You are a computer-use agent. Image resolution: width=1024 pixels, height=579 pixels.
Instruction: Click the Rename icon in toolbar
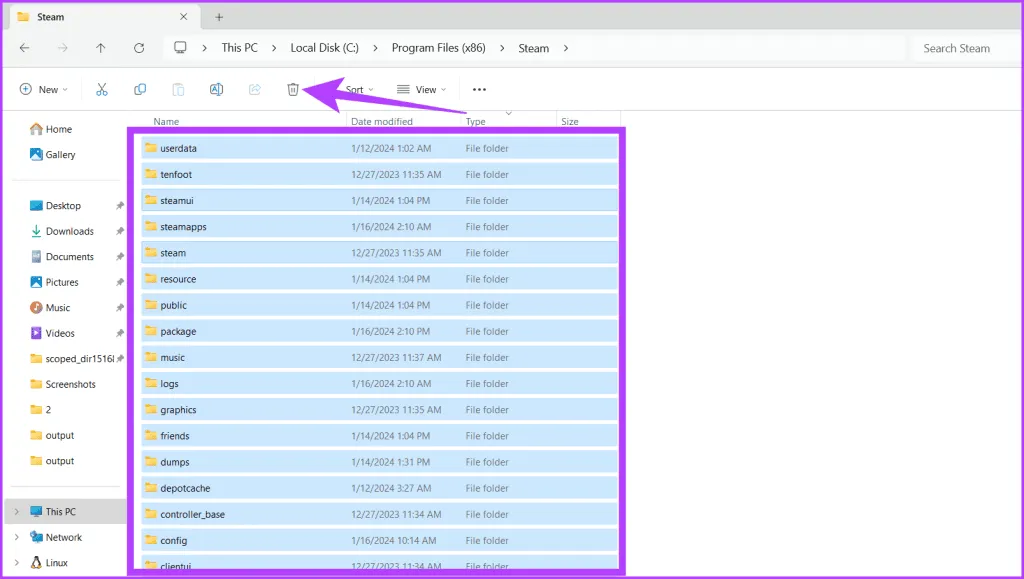click(x=216, y=89)
